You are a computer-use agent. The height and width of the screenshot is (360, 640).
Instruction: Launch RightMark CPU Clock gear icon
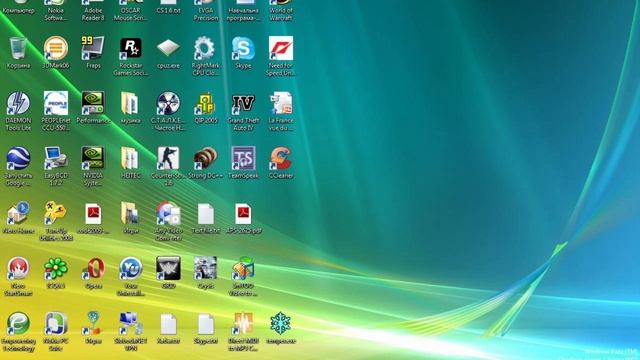(204, 48)
